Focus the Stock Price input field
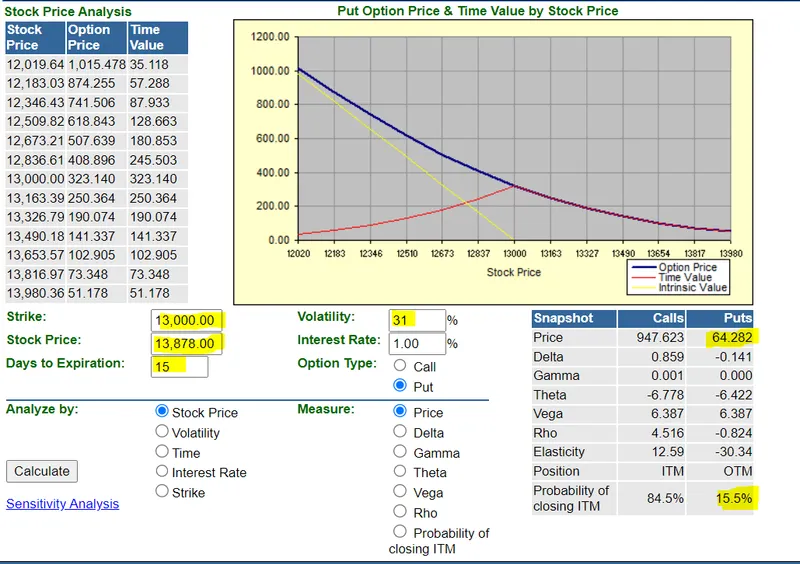Image resolution: width=800 pixels, height=564 pixels. tap(190, 343)
